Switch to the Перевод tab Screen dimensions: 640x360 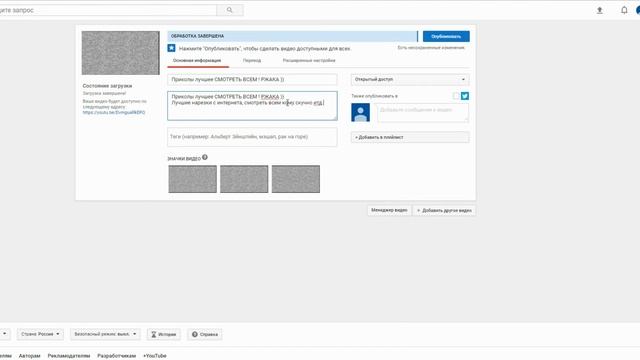click(x=252, y=60)
